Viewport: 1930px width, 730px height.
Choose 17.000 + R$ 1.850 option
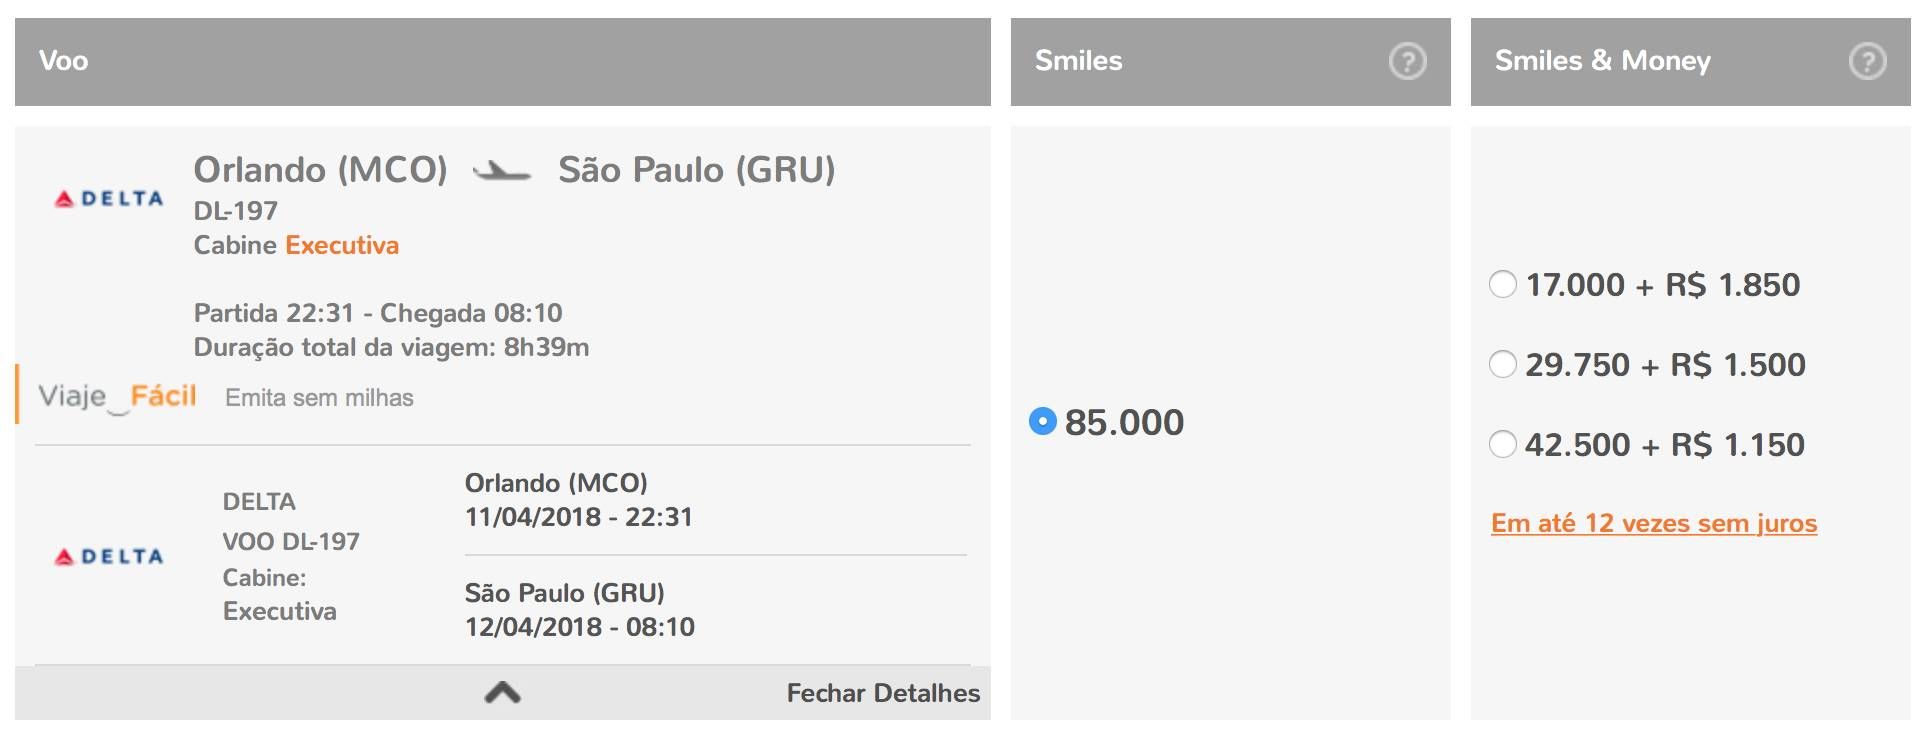(x=1503, y=284)
